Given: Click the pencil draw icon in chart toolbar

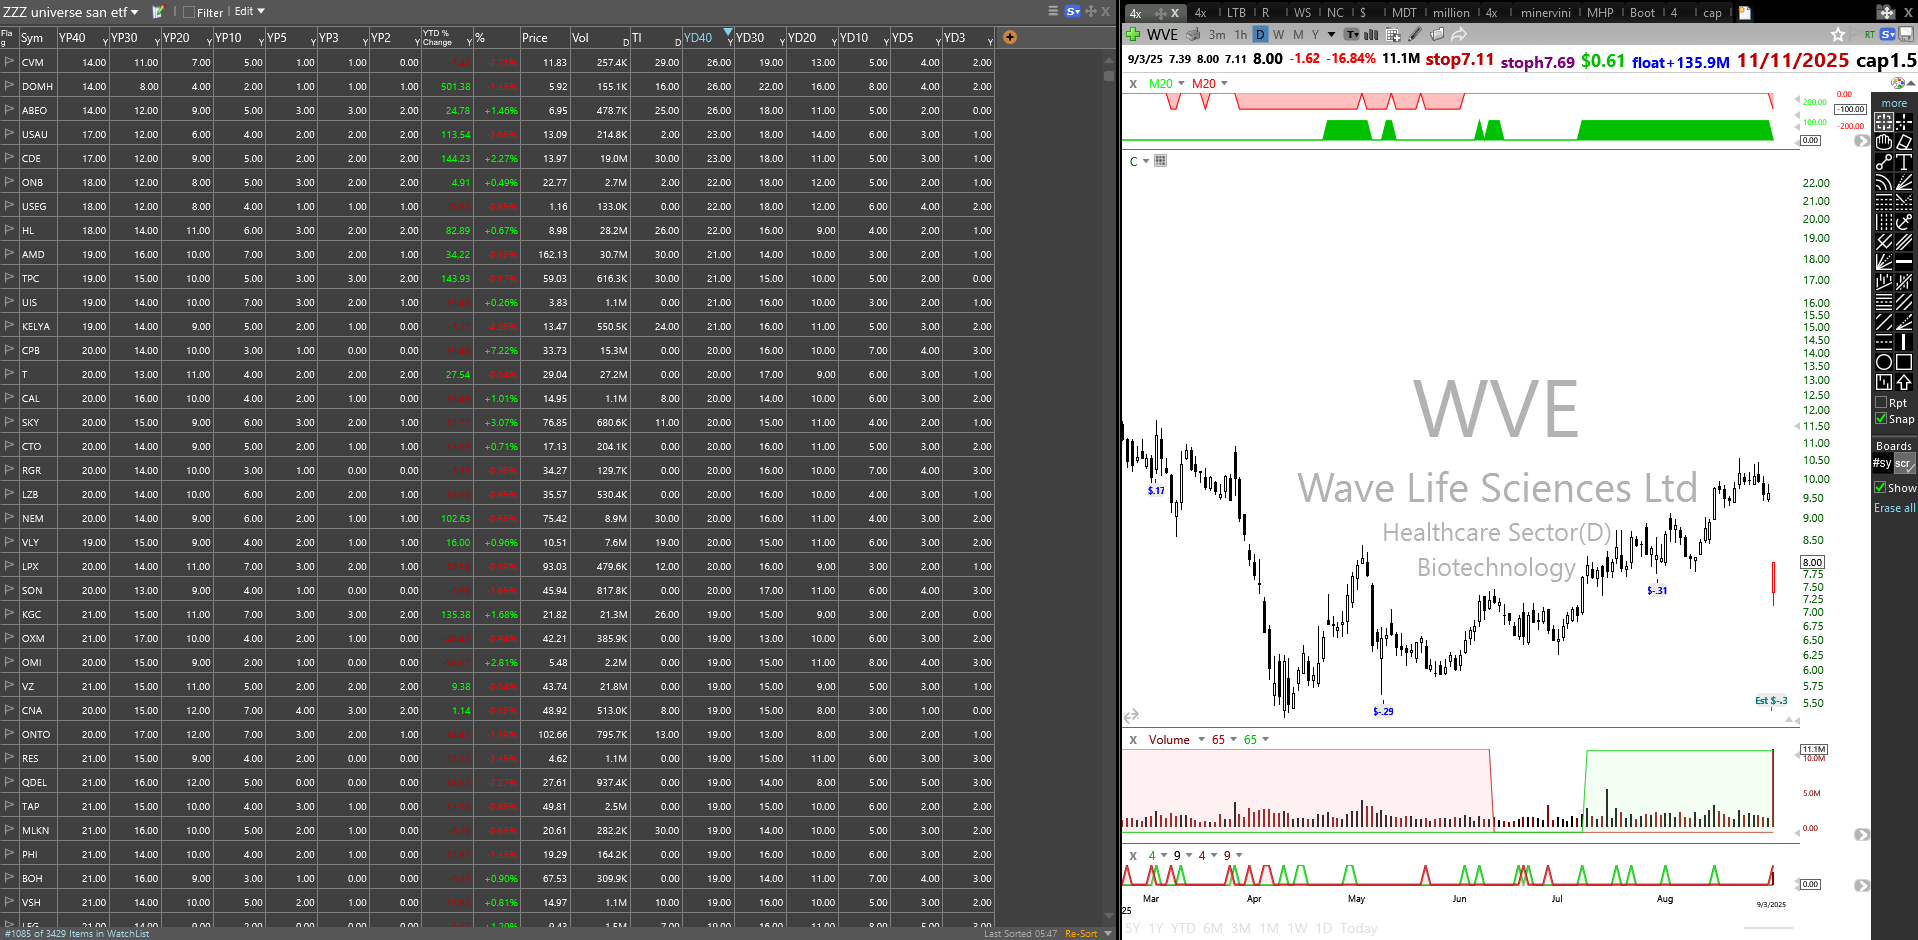Looking at the screenshot, I should (1415, 34).
